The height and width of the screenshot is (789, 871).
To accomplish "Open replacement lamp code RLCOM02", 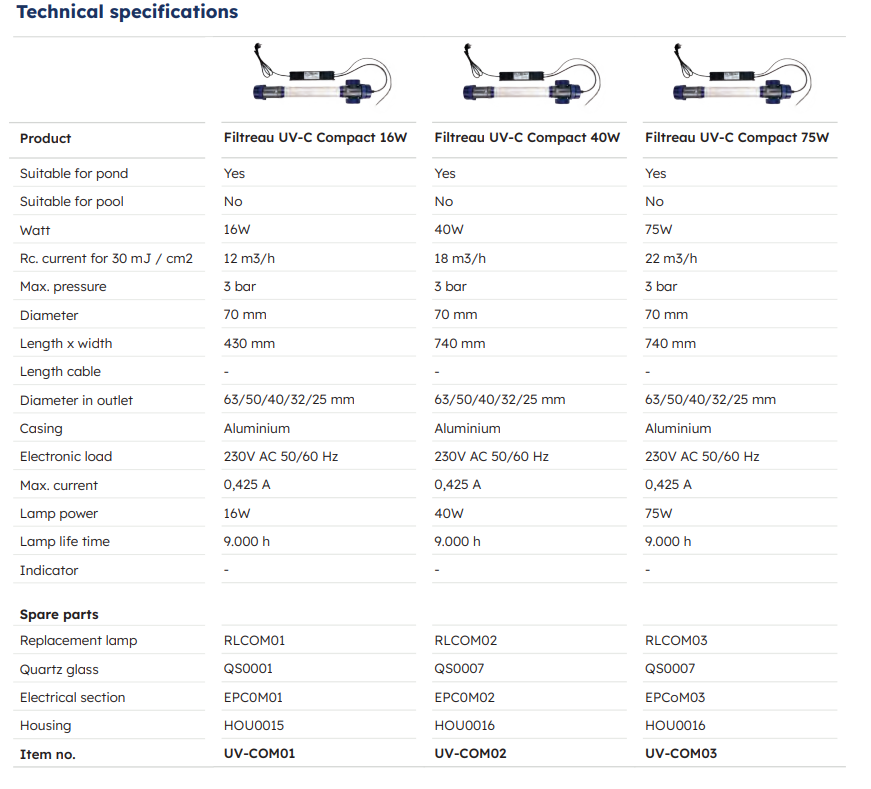I will (x=465, y=641).
